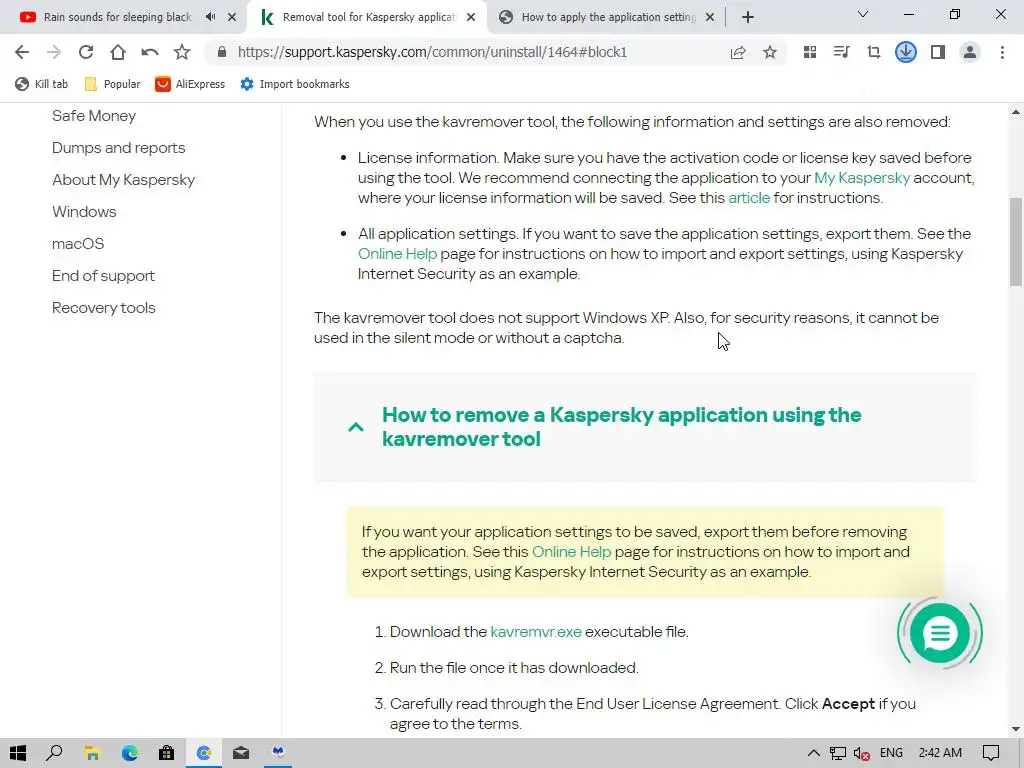
Task: Open the Popular bookmarks folder
Action: pyautogui.click(x=112, y=84)
